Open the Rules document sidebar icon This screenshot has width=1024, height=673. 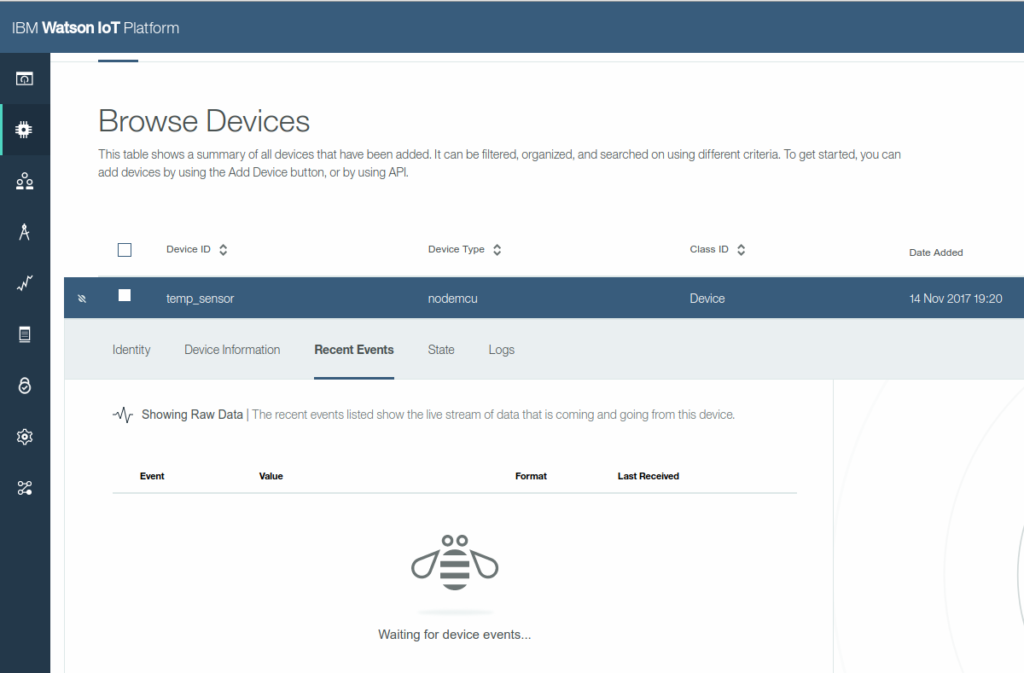tap(24, 335)
